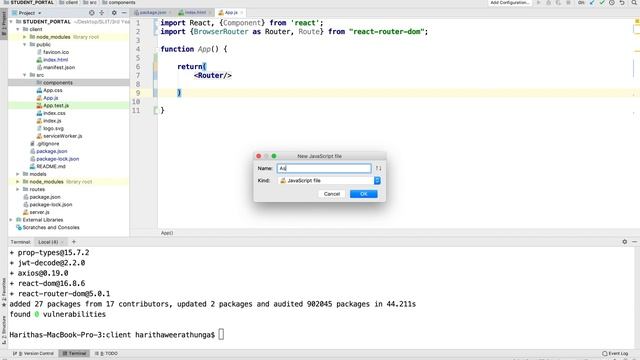Hide terminal panel using minus icon
This screenshot has height=360, width=640.
tap(634, 242)
